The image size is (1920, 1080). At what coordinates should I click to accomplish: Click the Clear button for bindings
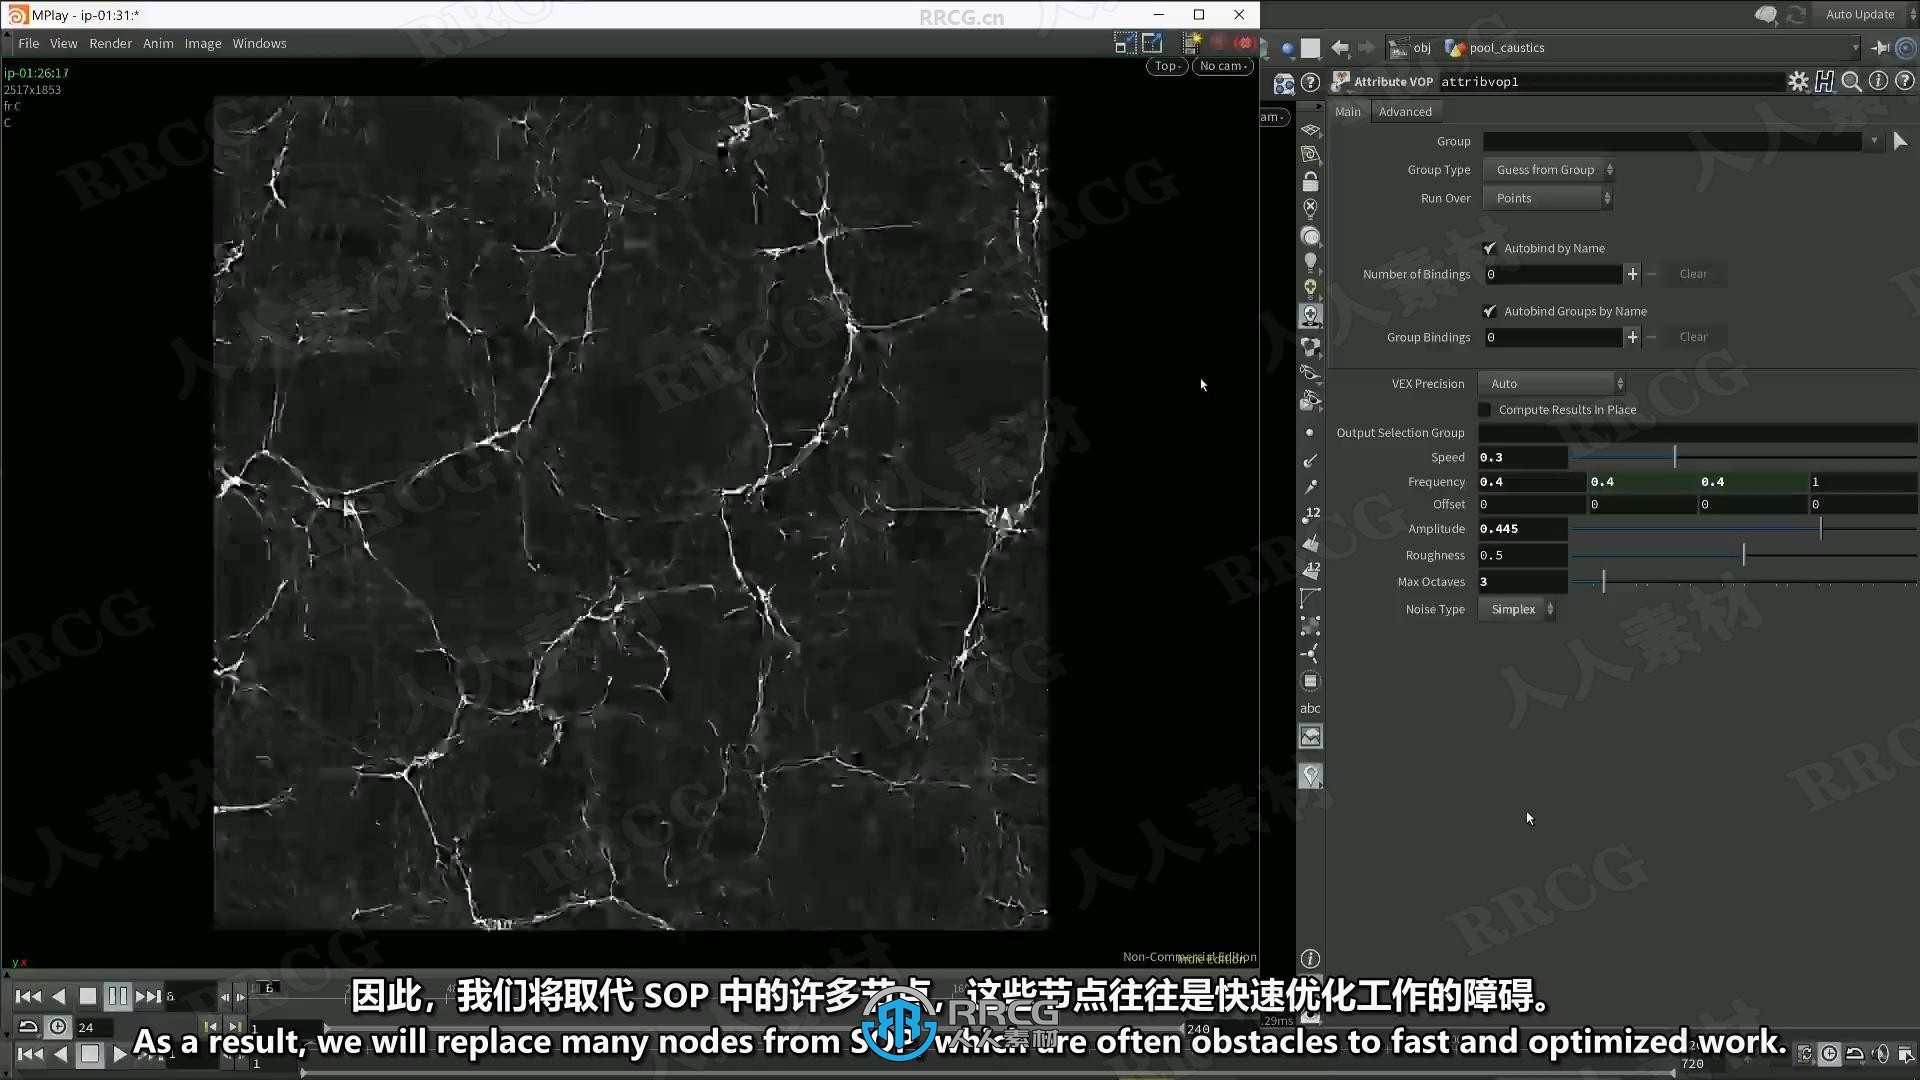tap(1695, 273)
